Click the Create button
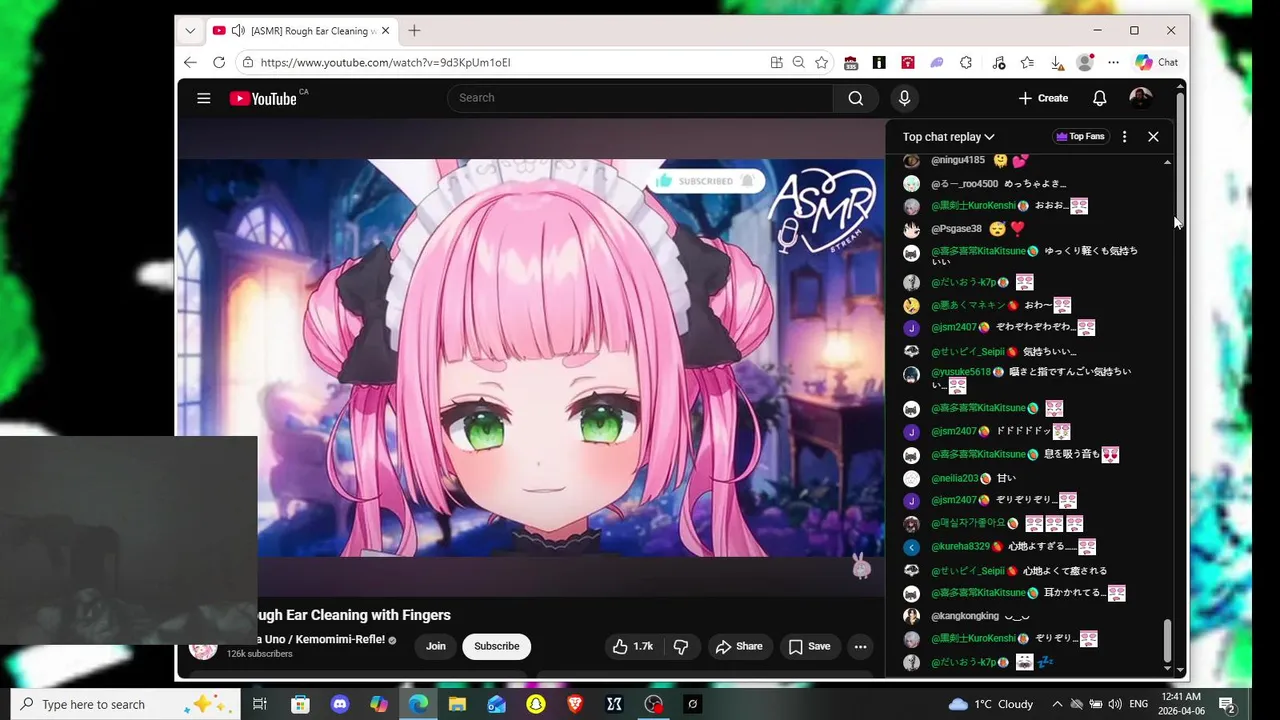The image size is (1280, 720). (x=1043, y=98)
